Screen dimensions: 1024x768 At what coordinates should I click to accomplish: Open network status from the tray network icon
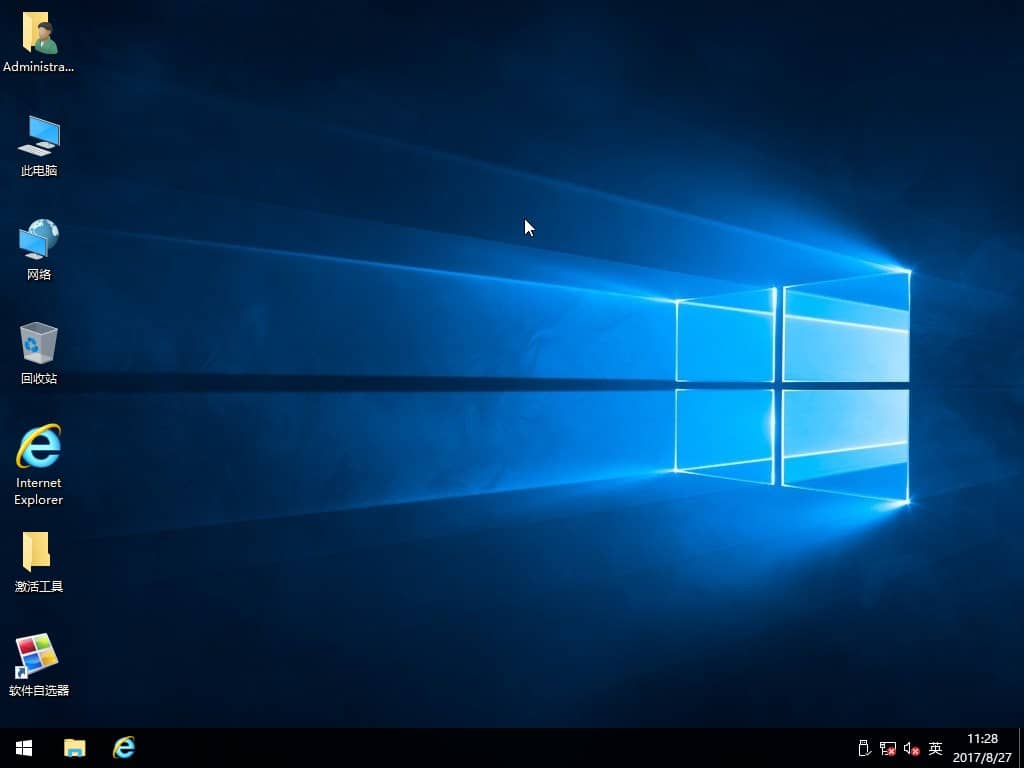point(886,748)
